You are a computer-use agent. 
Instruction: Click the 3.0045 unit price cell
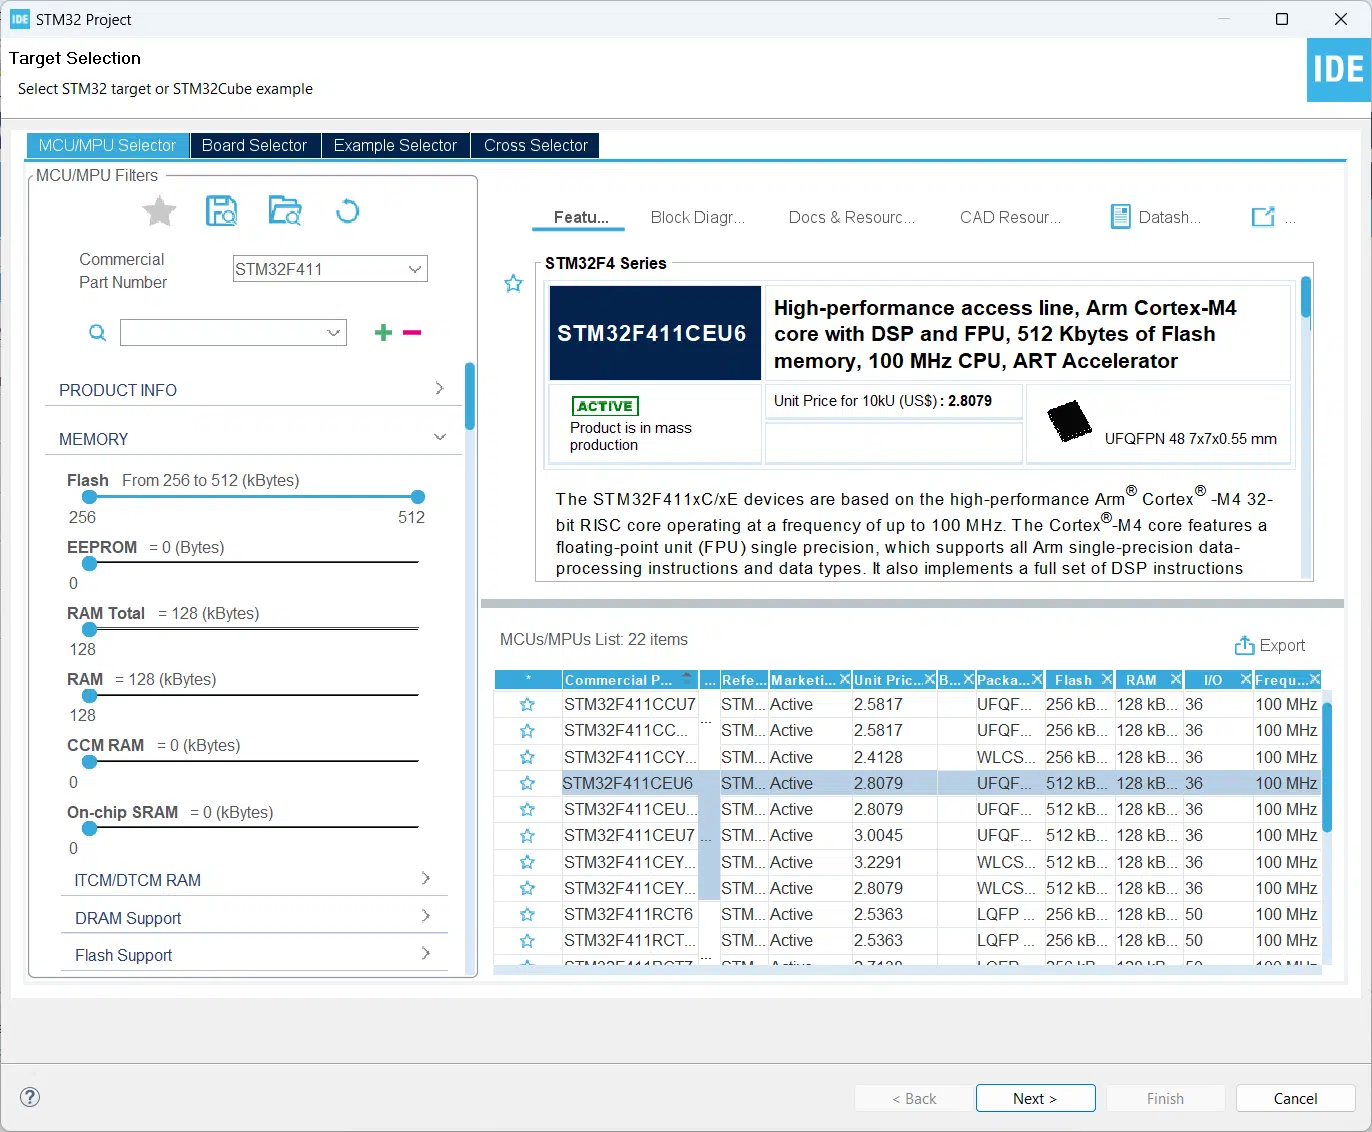[x=894, y=836]
